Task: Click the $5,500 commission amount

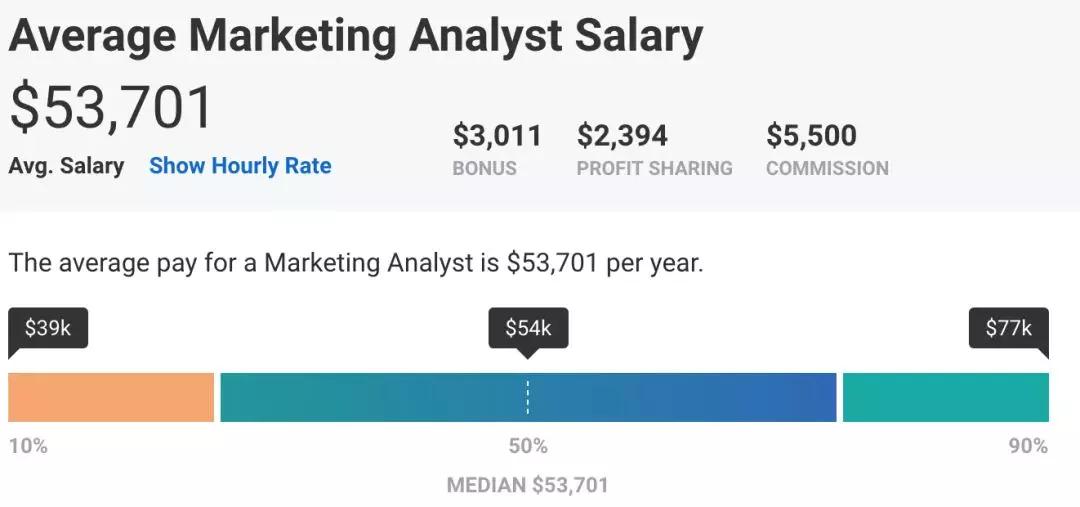Action: [811, 135]
